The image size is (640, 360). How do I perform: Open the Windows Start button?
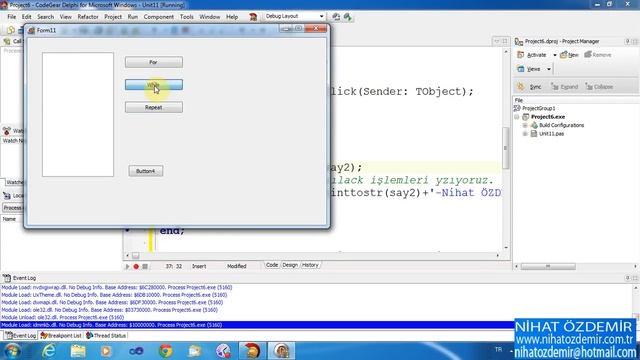tap(12, 351)
